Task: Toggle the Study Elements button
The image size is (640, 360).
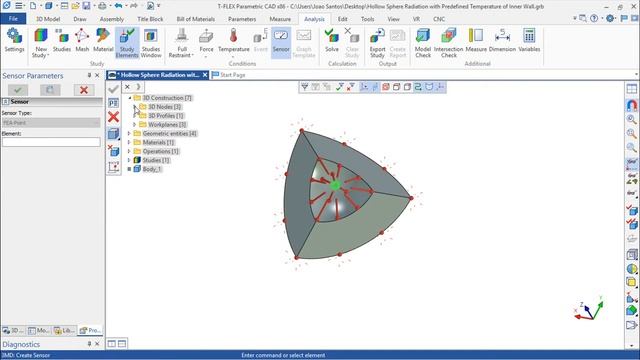Action: coord(127,43)
